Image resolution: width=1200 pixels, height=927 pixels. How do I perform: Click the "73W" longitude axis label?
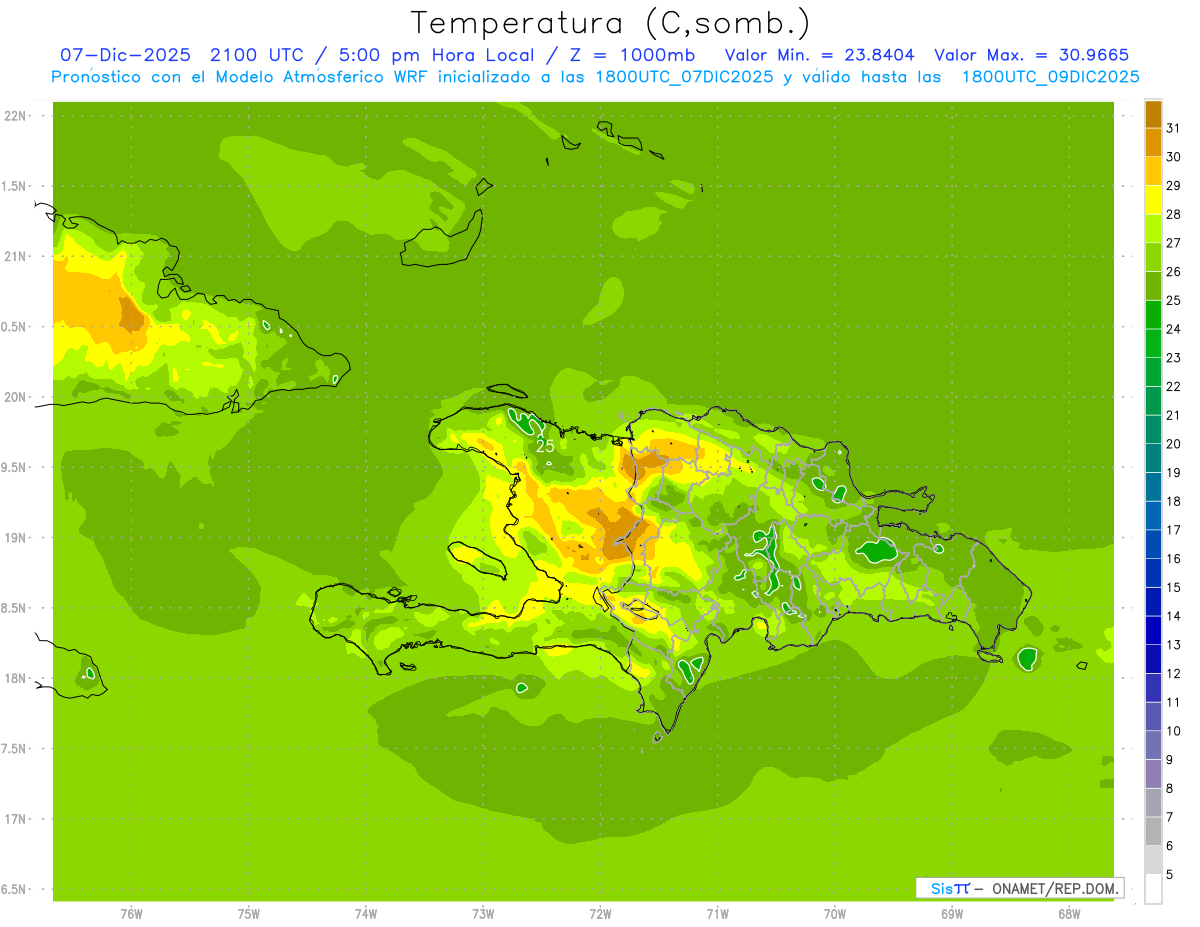point(483,913)
